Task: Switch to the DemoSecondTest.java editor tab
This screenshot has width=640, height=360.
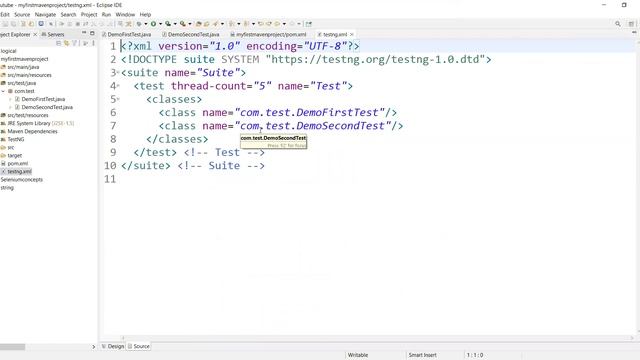Action: 191,34
